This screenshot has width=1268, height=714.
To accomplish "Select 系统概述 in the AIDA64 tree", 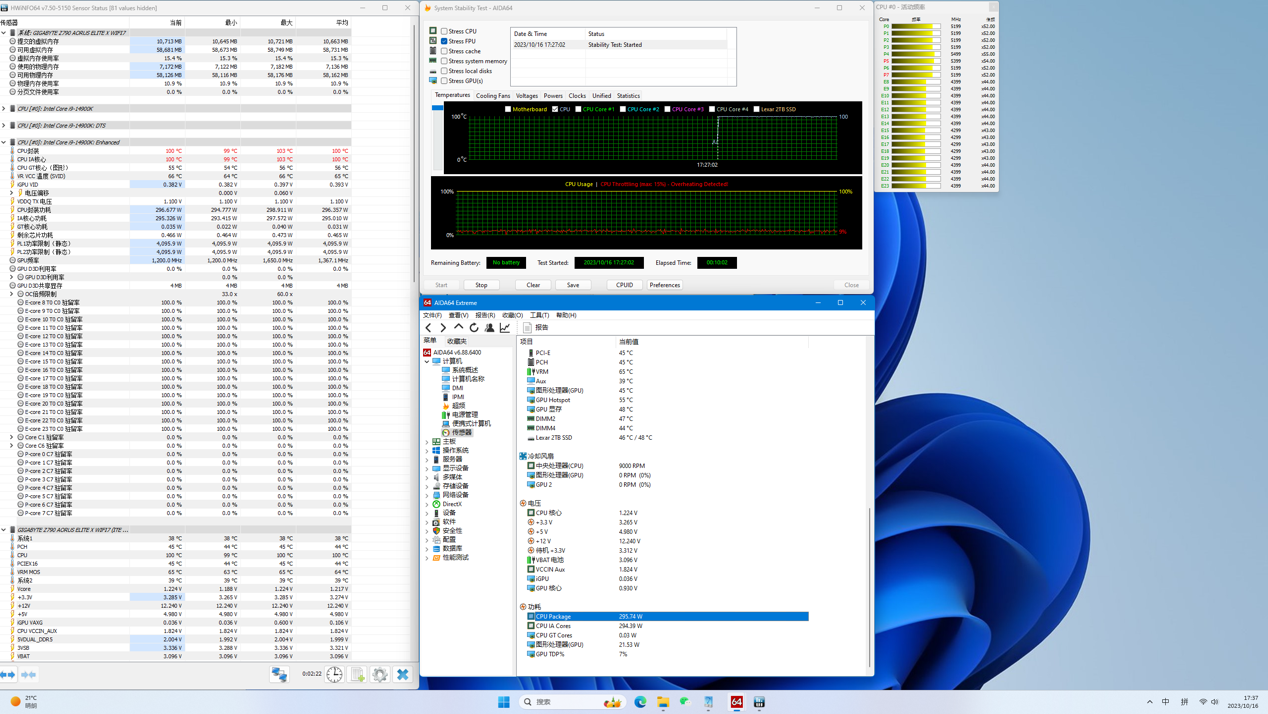I will pyautogui.click(x=465, y=370).
